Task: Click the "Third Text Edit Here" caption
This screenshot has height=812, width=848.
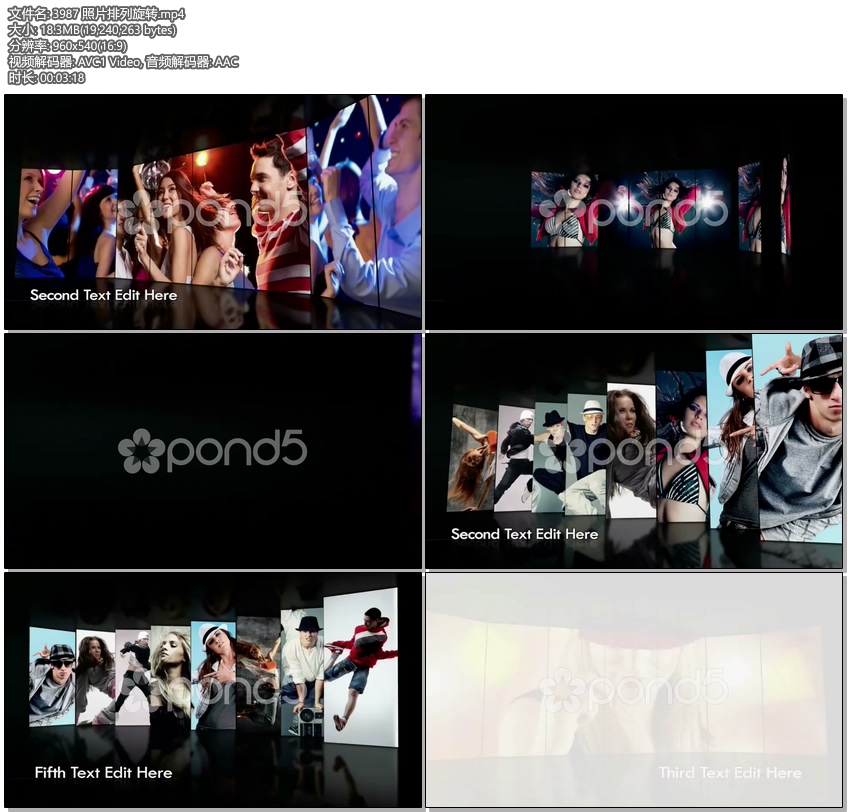Action: click(x=730, y=773)
